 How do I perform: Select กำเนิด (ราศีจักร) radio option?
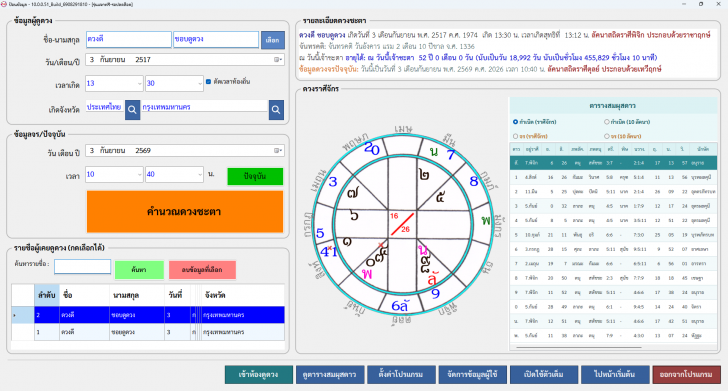click(x=515, y=122)
